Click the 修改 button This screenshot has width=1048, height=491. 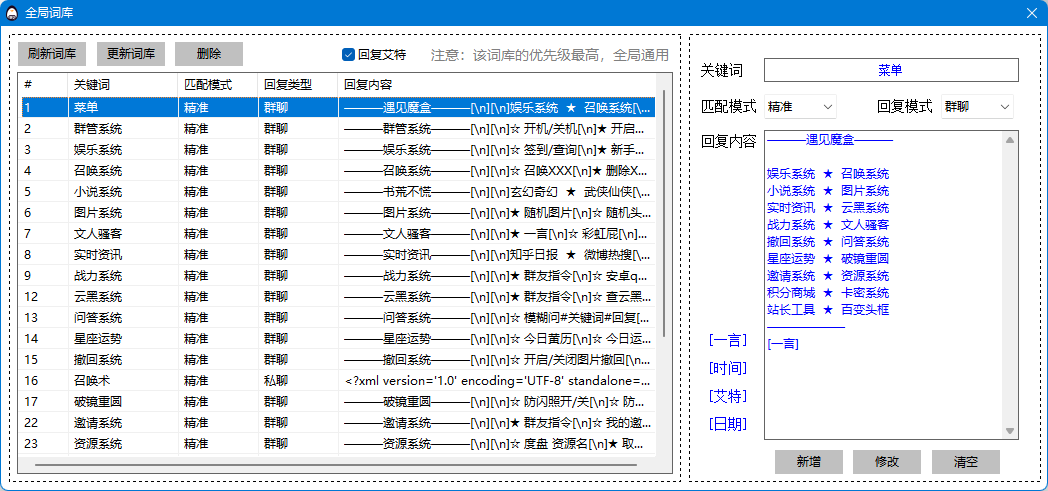887,462
